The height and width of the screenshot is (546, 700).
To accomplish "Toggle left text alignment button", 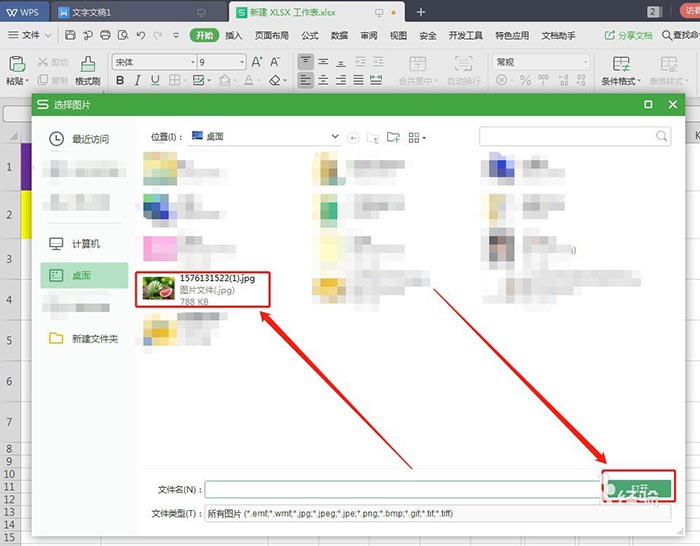I will [305, 80].
